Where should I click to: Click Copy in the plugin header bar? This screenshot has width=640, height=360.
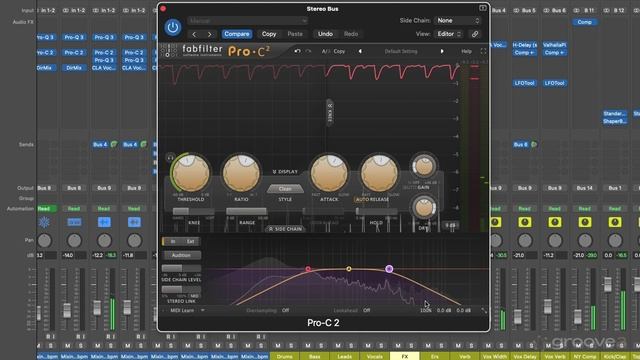pyautogui.click(x=269, y=34)
